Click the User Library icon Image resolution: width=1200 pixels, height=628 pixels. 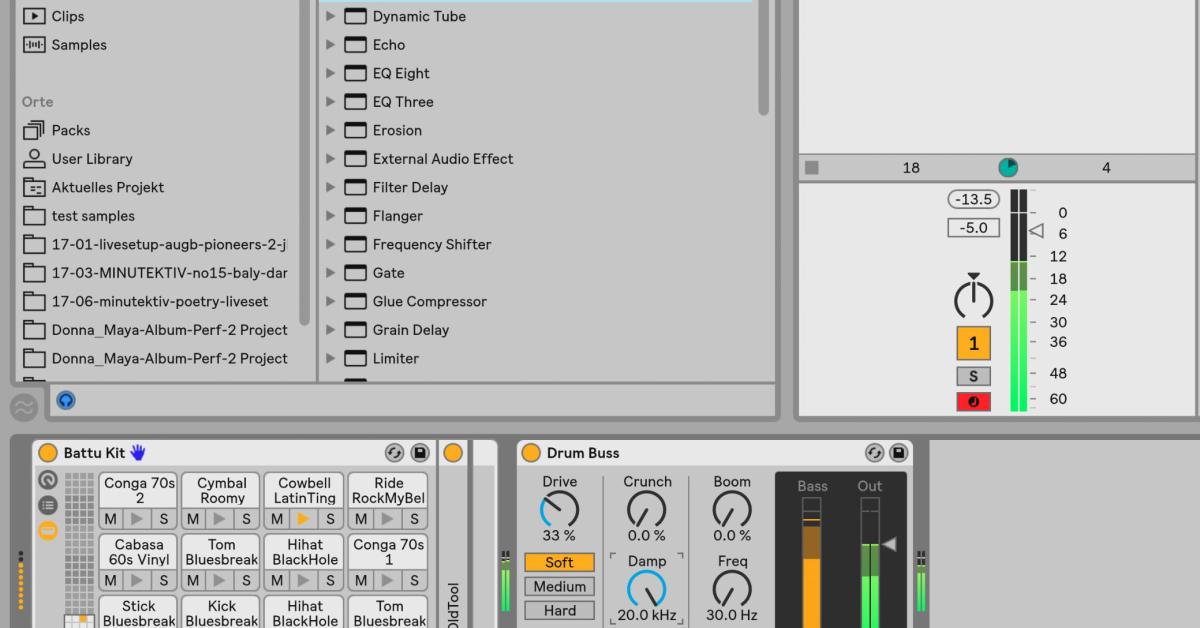(35, 158)
